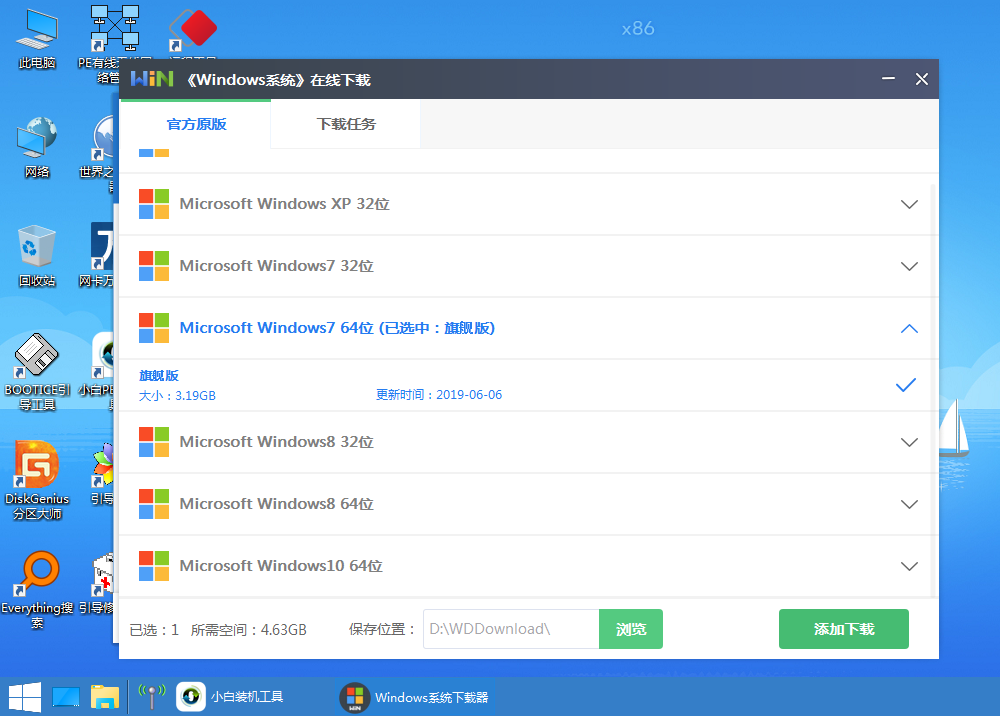Viewport: 1000px width, 716px height.
Task: Close the Windows系统 download window
Action: (x=922, y=79)
